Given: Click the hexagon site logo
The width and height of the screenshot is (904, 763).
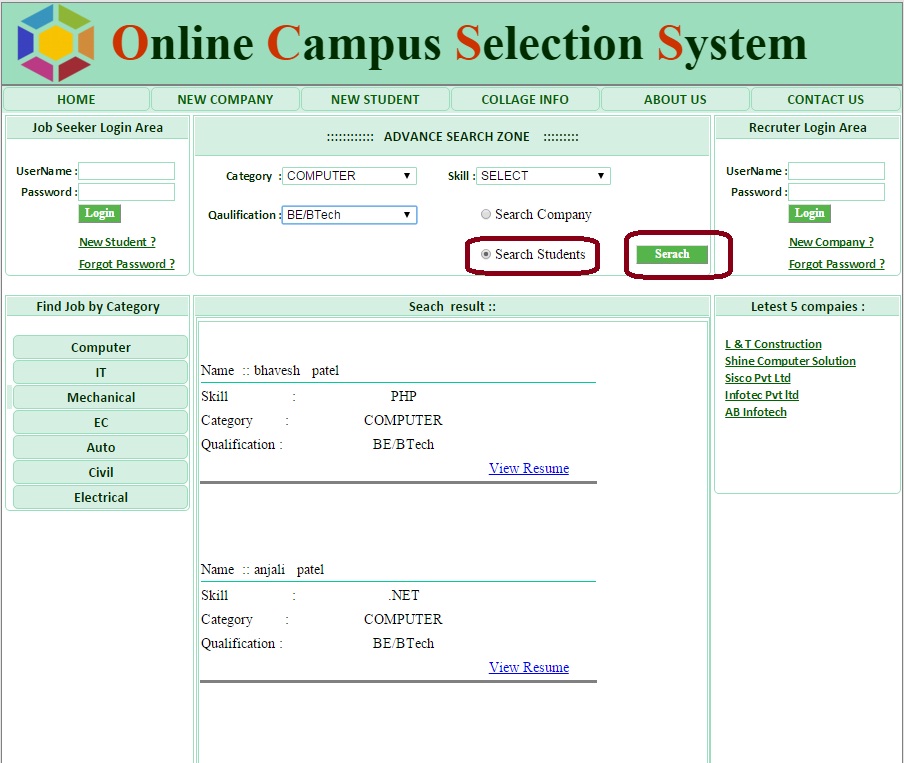Looking at the screenshot, I should click(56, 43).
